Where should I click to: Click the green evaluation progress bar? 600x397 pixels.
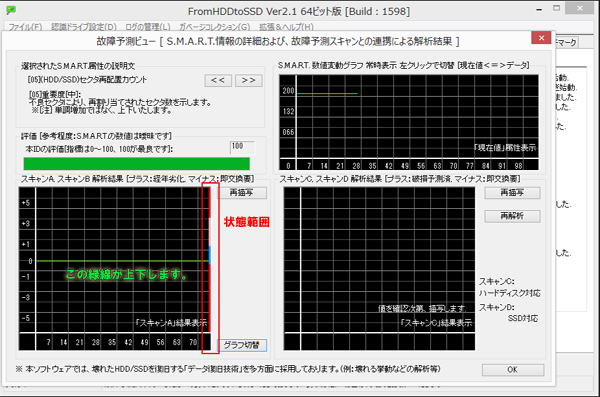point(137,163)
